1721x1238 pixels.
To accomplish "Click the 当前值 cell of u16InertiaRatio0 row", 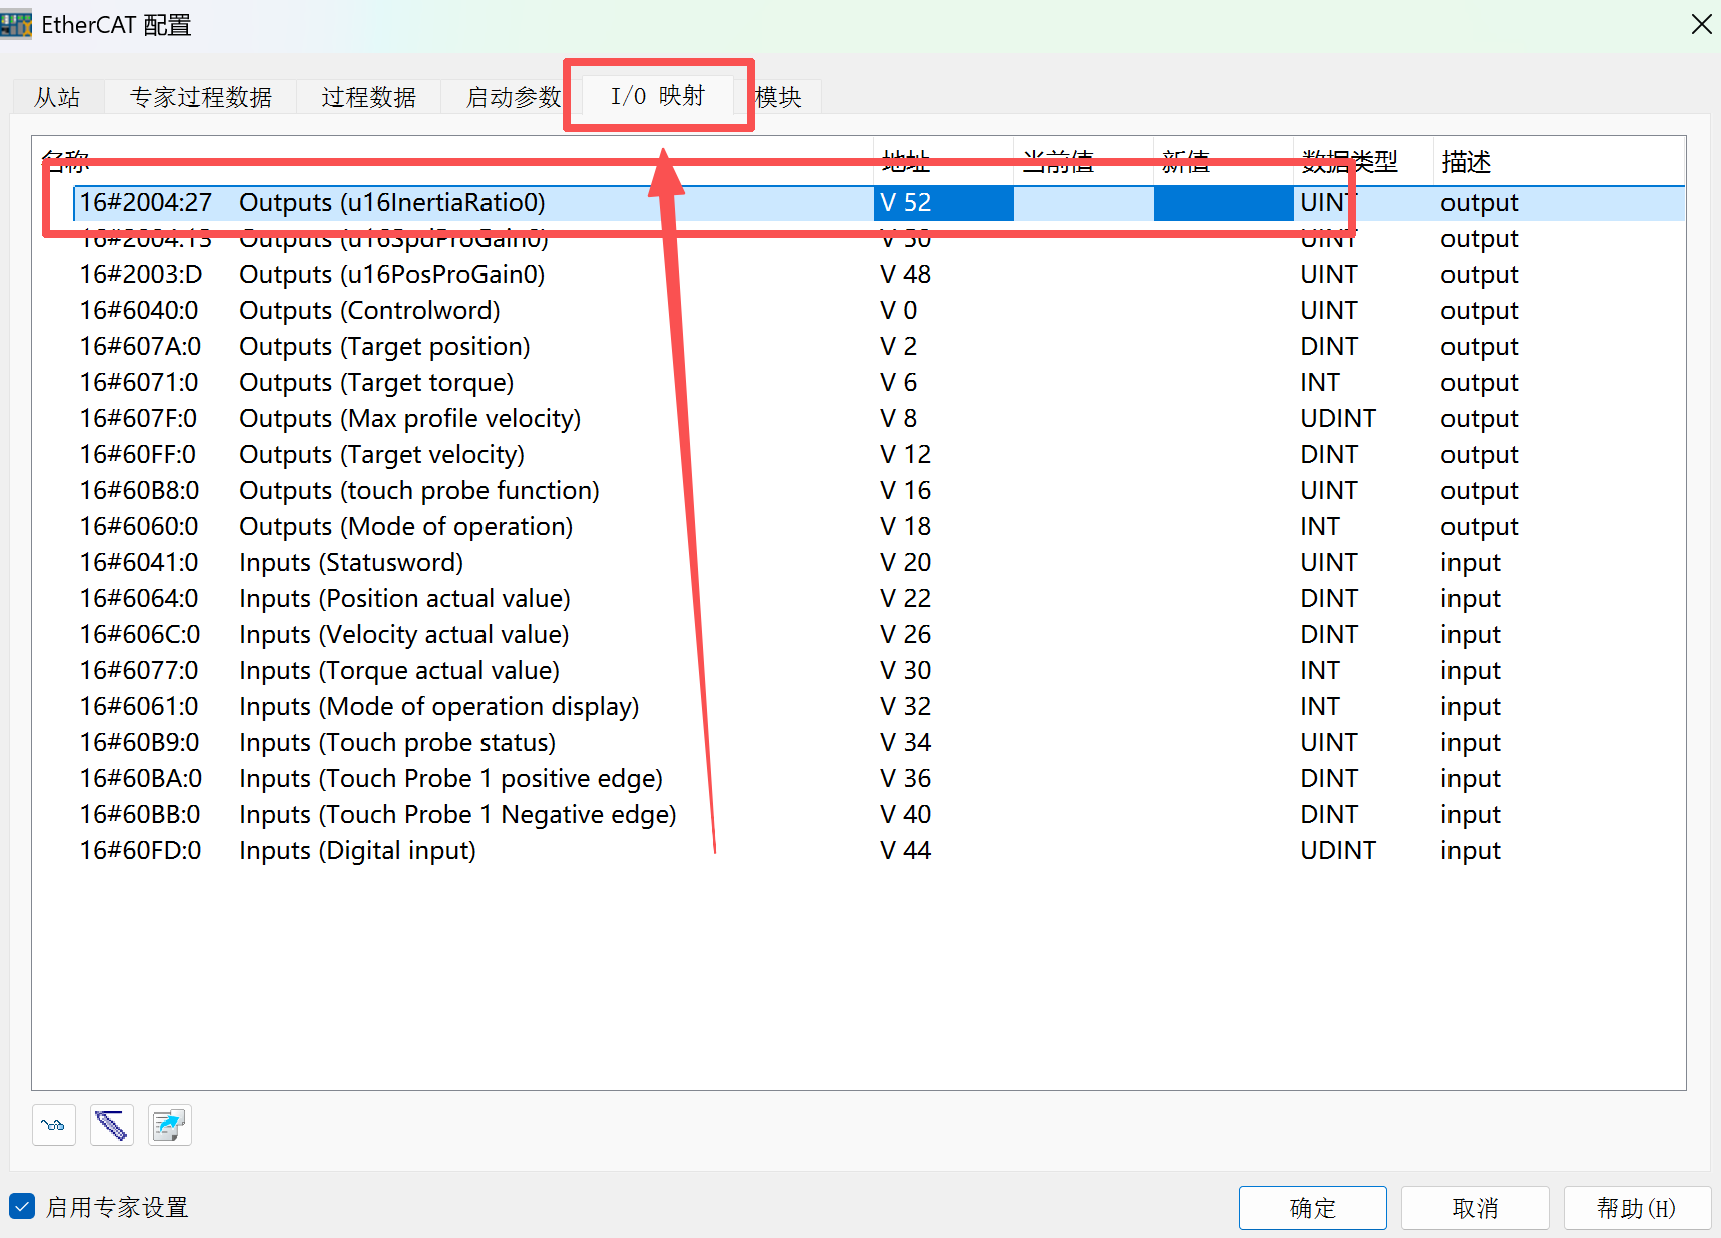I will (1083, 203).
